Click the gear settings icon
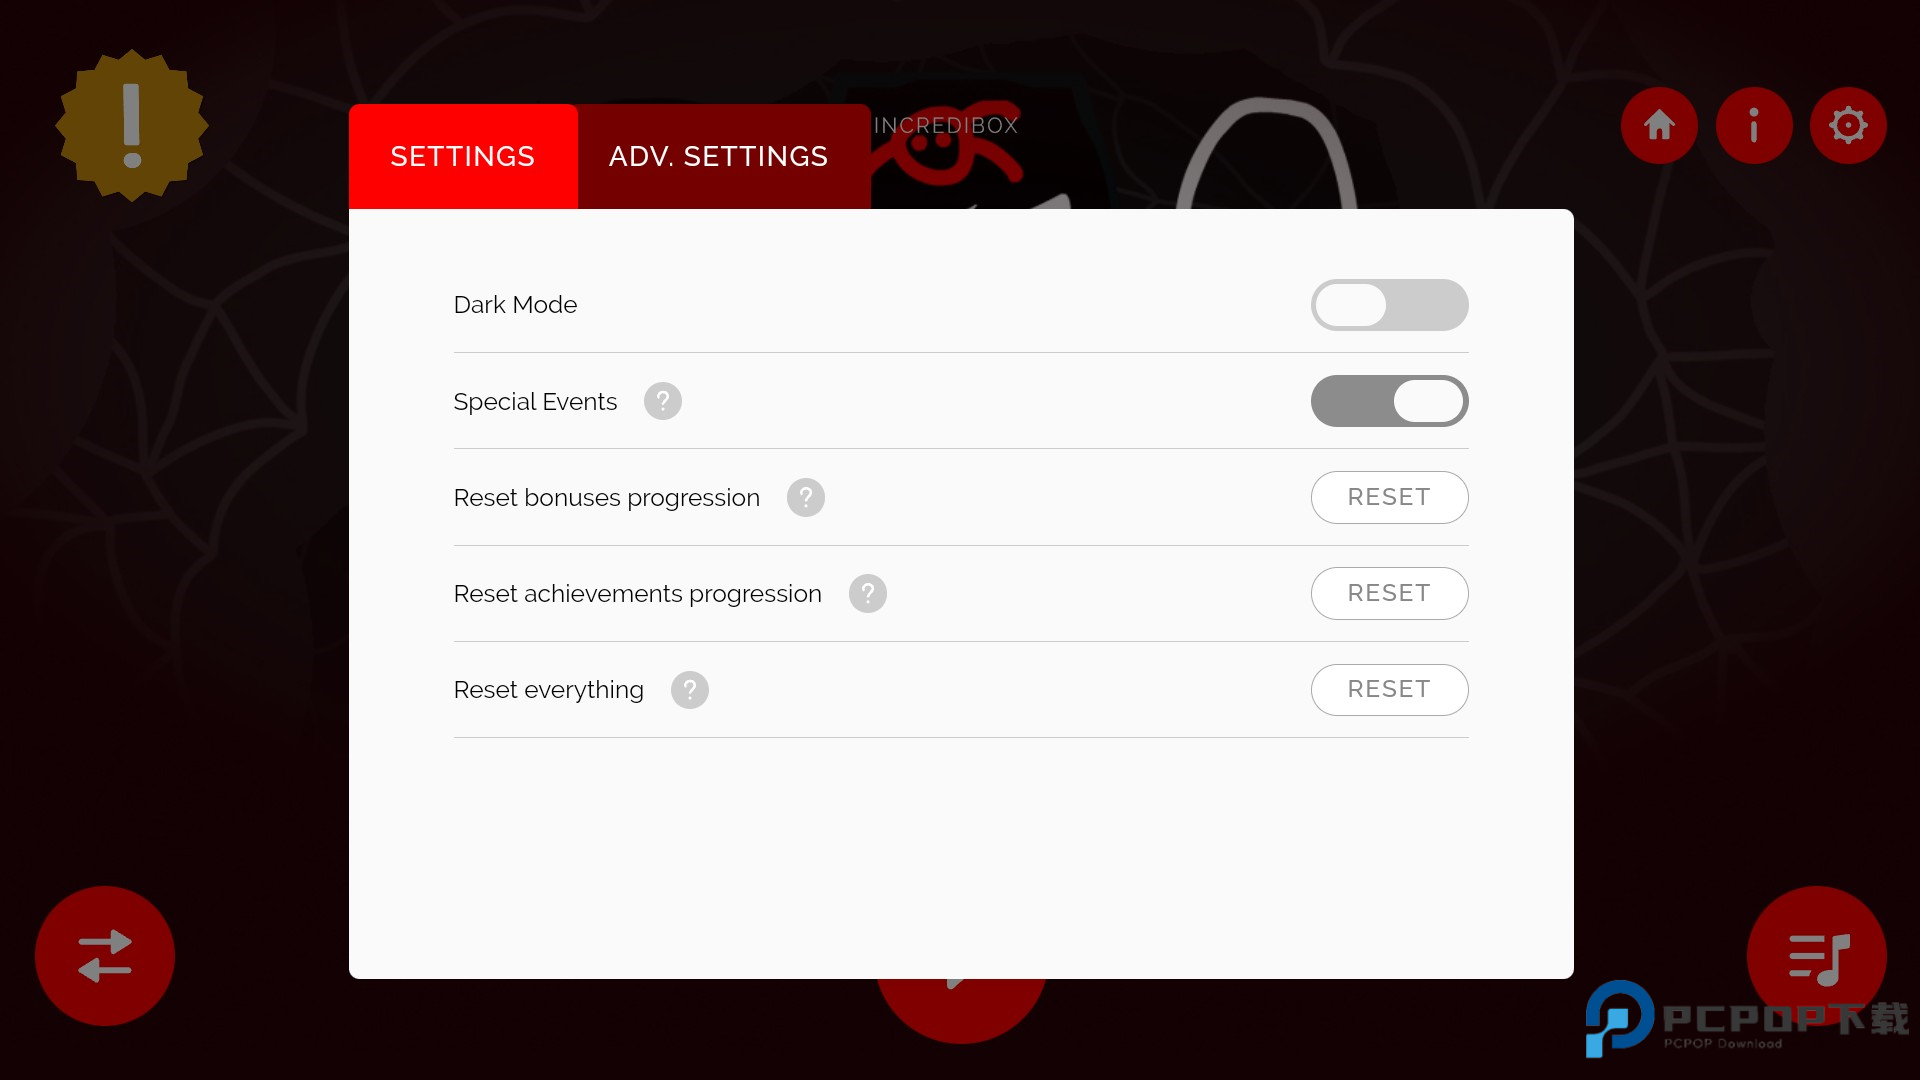The height and width of the screenshot is (1080, 1920). pyautogui.click(x=1848, y=125)
